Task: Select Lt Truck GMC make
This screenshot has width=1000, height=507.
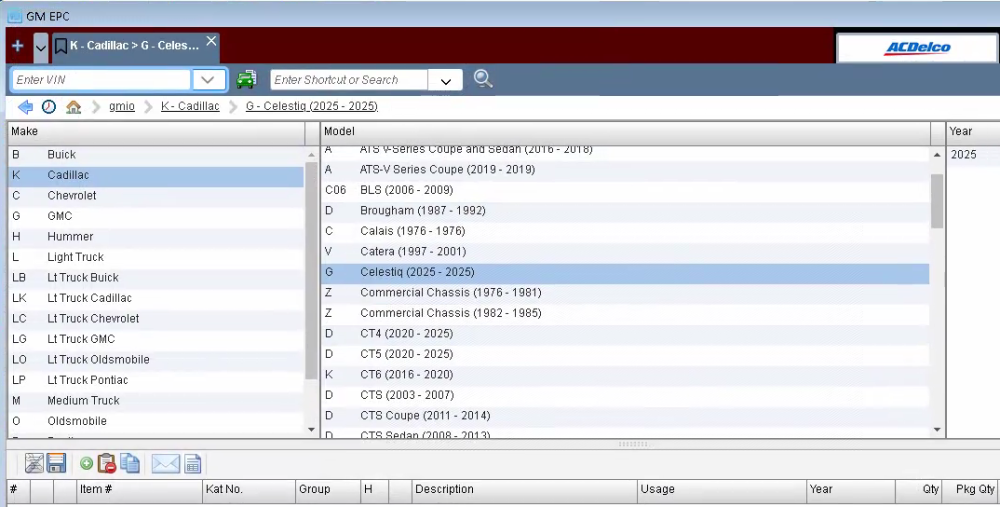Action: [x=156, y=339]
